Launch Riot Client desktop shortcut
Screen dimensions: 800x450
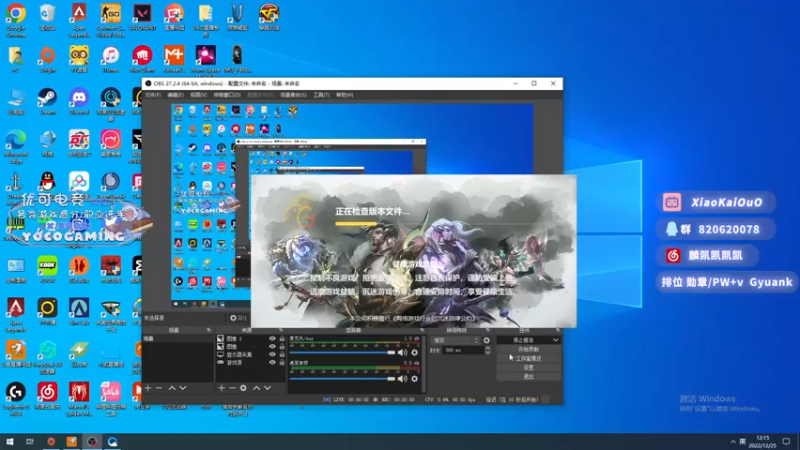point(142,60)
